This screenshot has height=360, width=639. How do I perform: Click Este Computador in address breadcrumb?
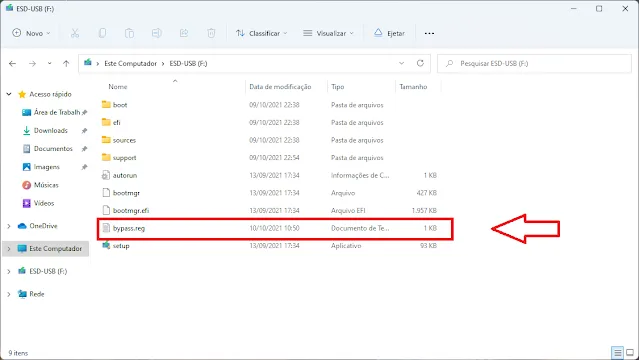130,64
